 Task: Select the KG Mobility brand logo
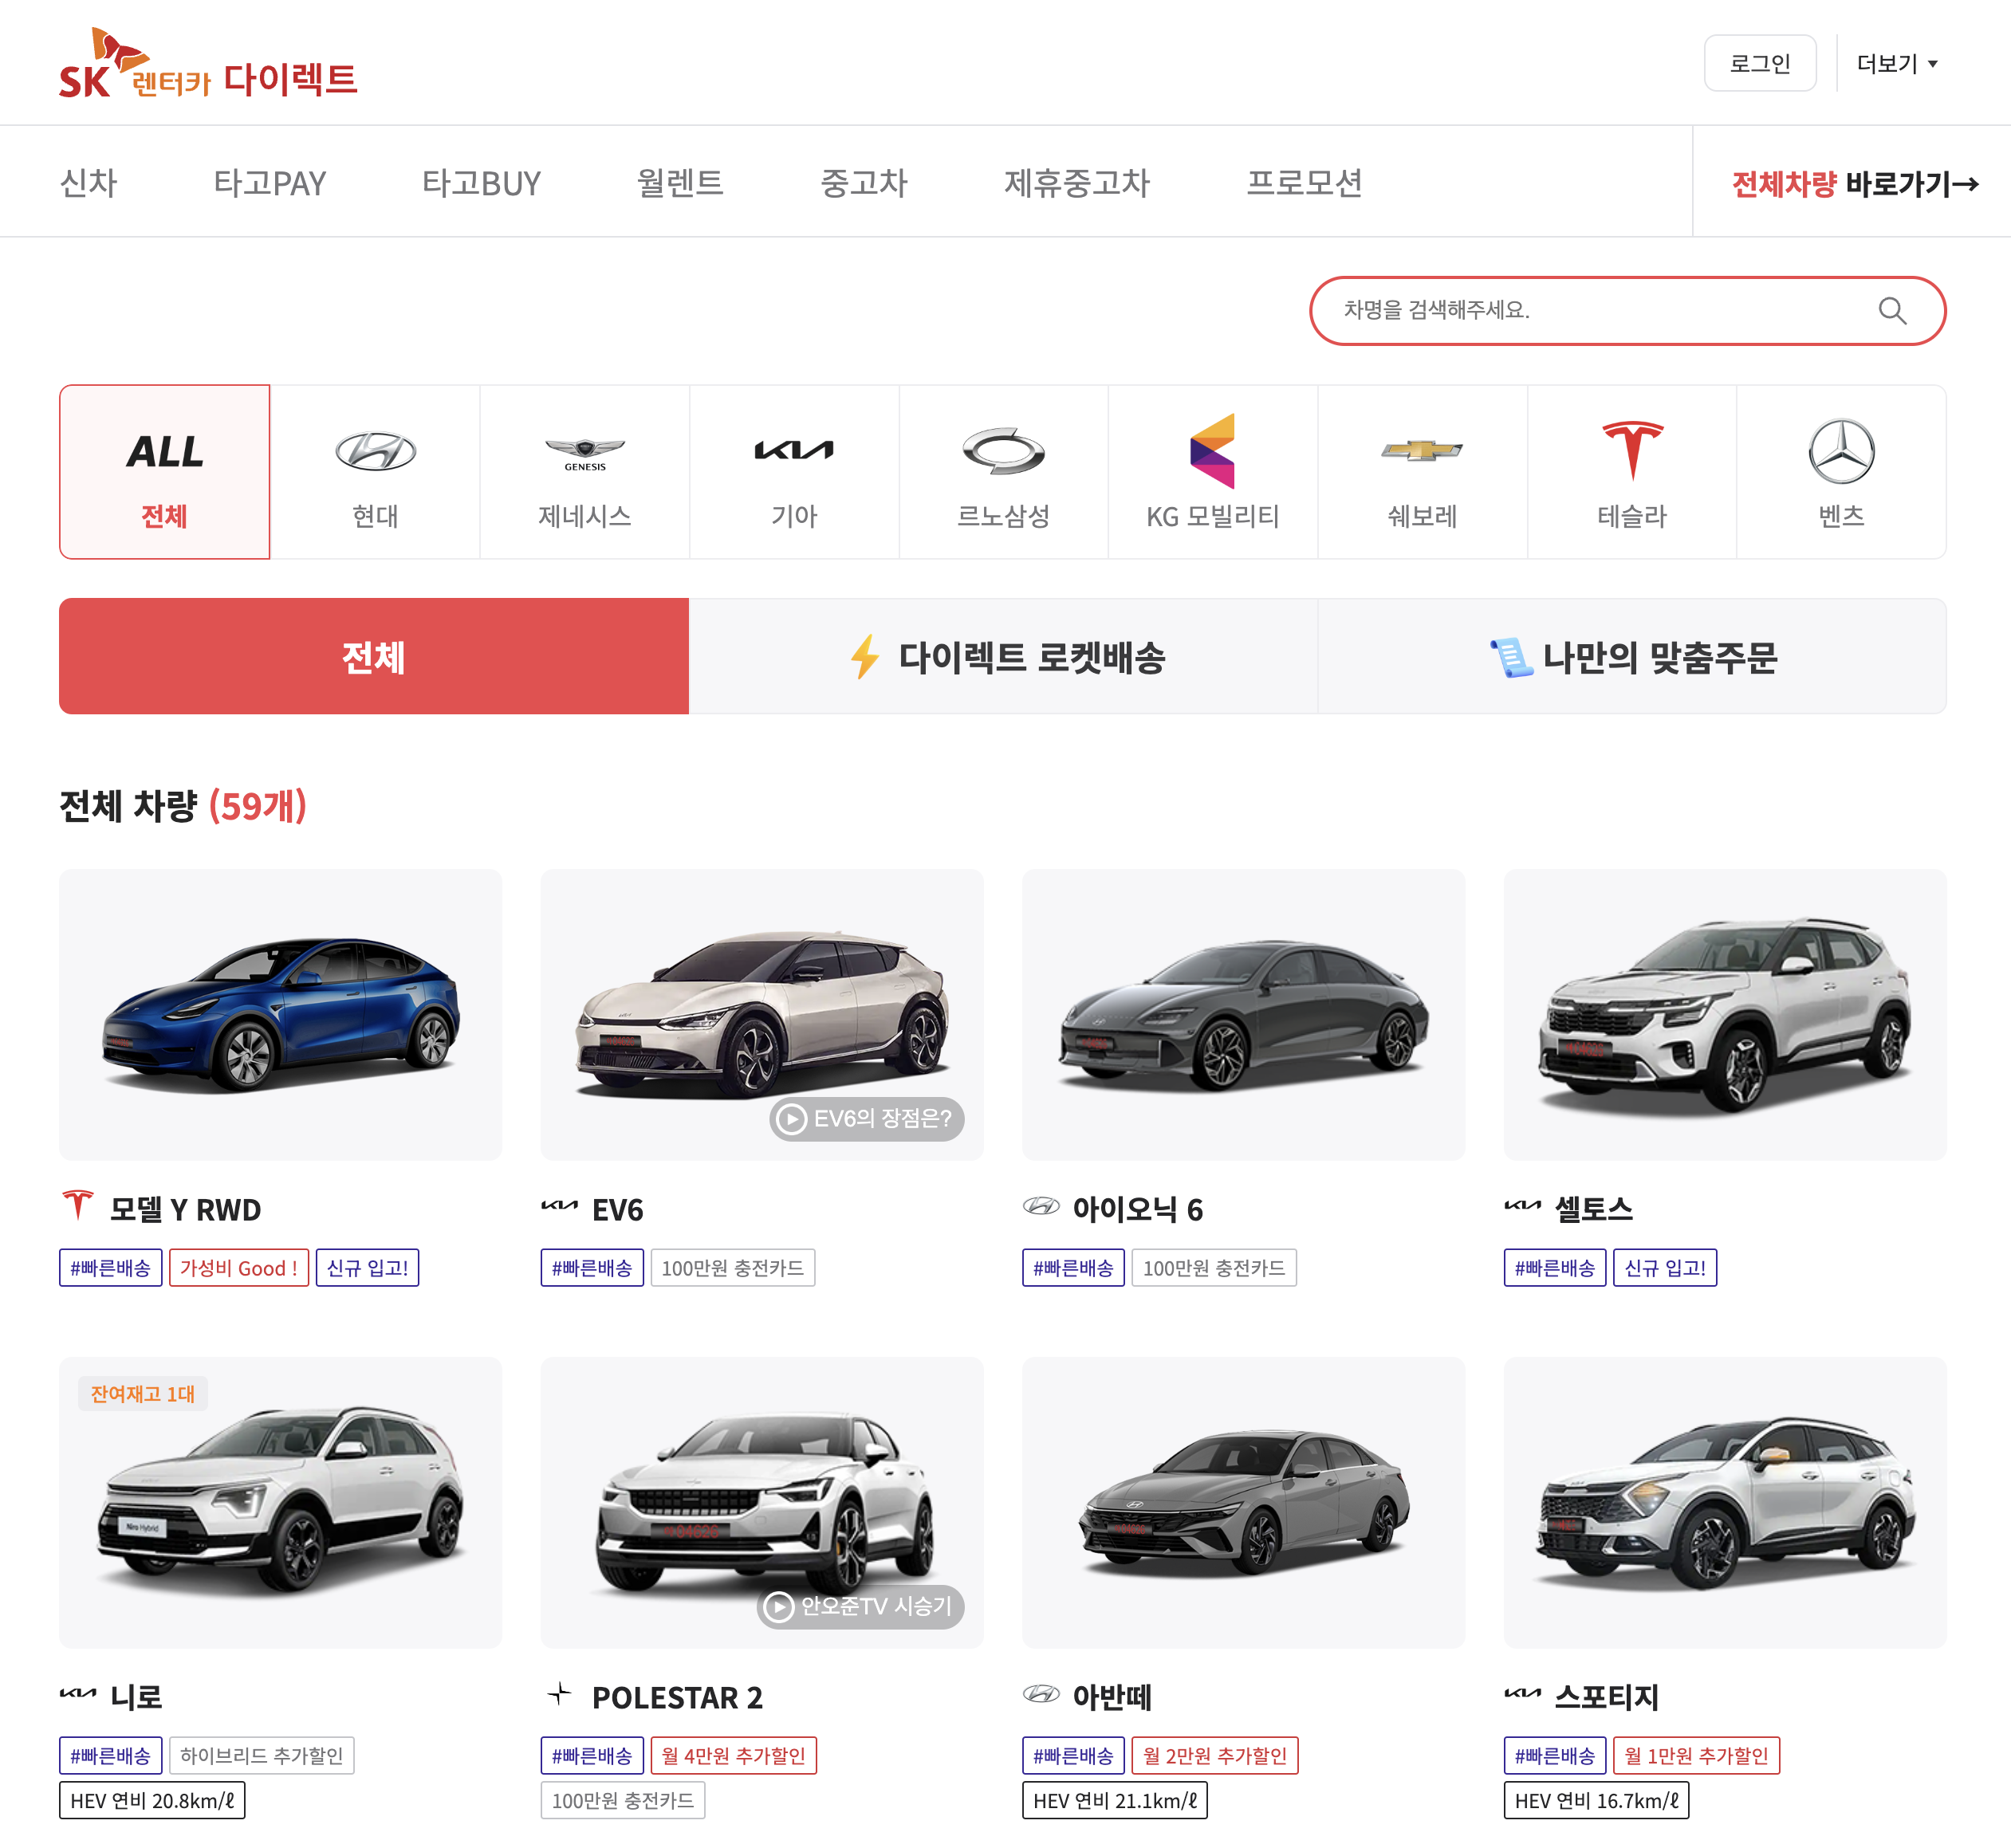[x=1212, y=452]
